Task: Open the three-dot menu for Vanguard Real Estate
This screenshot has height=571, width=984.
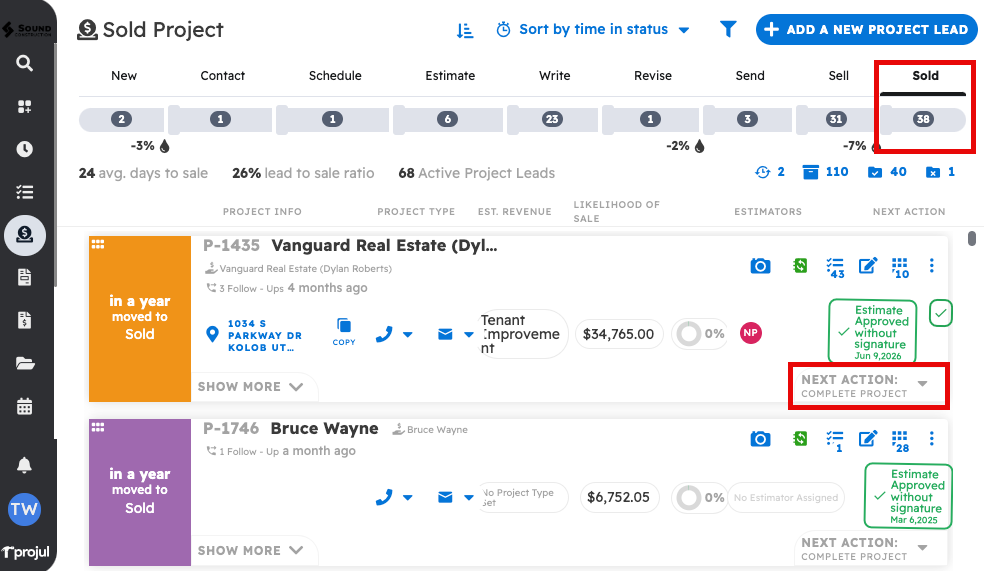Action: pos(932,266)
